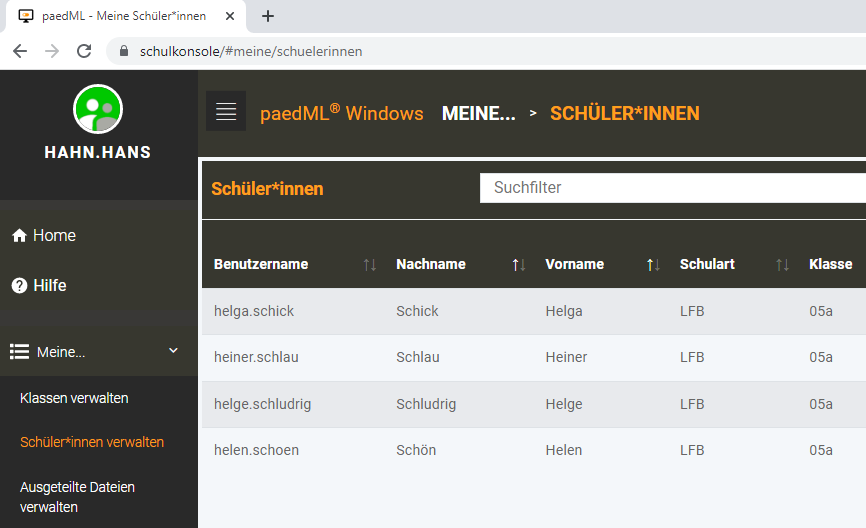Sort by Vorname using arrows icon
Image resolution: width=866 pixels, height=528 pixels.
tap(653, 265)
